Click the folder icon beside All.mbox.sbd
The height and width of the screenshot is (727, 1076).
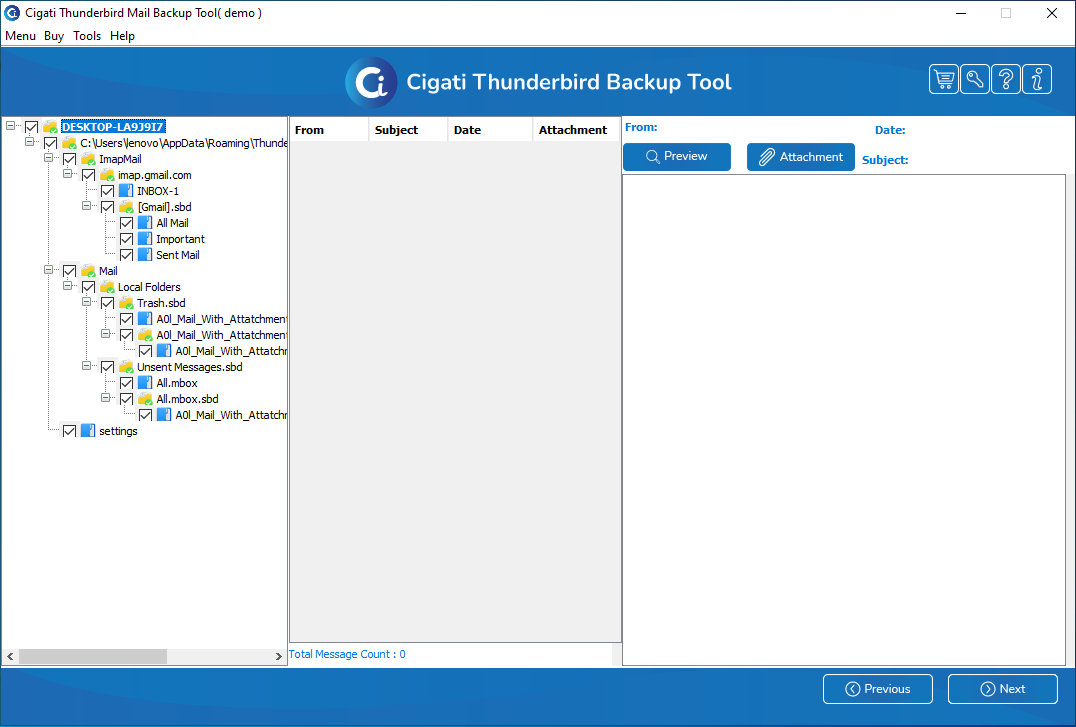click(145, 399)
